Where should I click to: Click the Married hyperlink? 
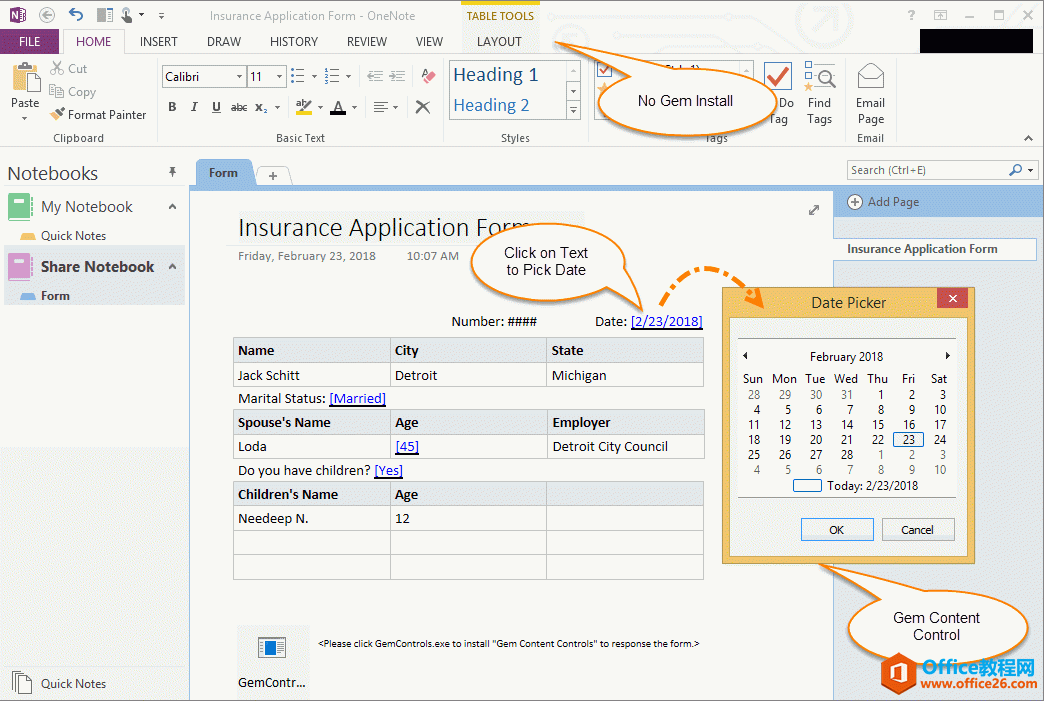tap(357, 398)
